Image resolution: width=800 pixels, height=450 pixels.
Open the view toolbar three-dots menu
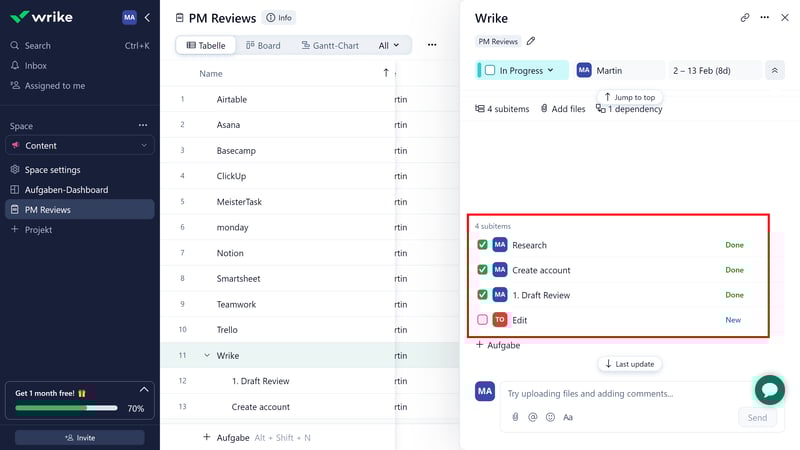pos(432,45)
